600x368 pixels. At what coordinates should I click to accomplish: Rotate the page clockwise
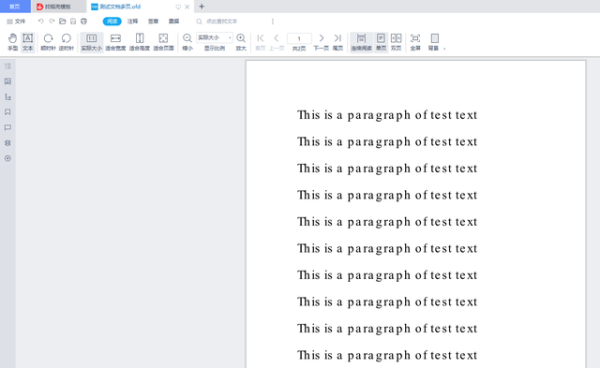coord(48,42)
